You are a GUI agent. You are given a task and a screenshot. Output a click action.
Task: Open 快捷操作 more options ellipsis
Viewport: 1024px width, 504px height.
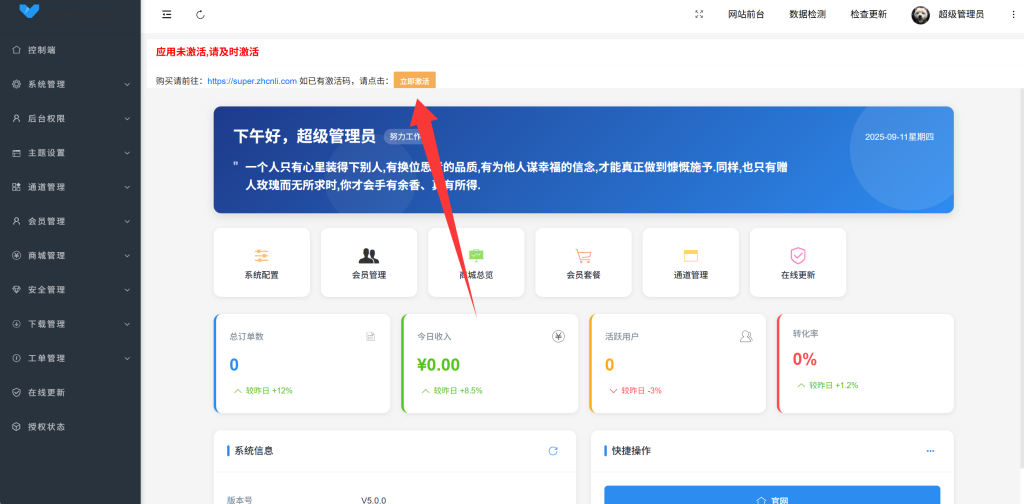930,451
